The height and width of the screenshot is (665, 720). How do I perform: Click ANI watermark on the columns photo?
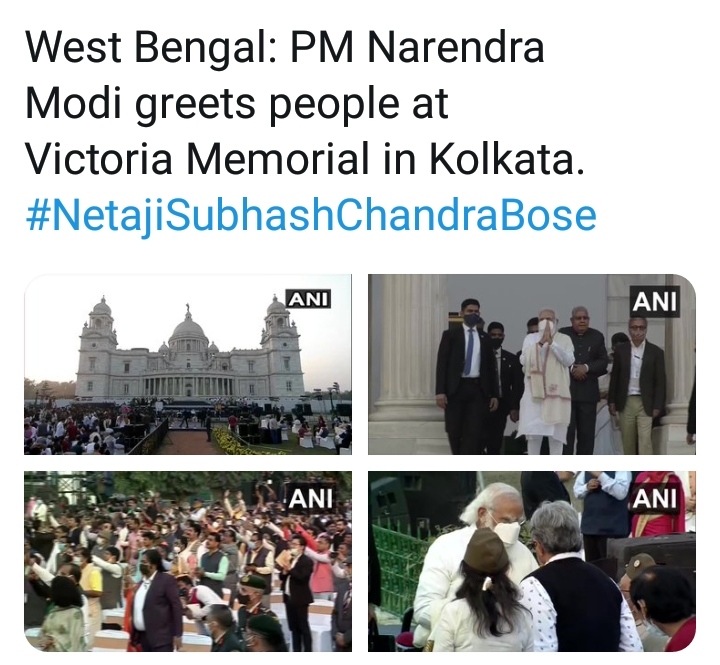(654, 301)
